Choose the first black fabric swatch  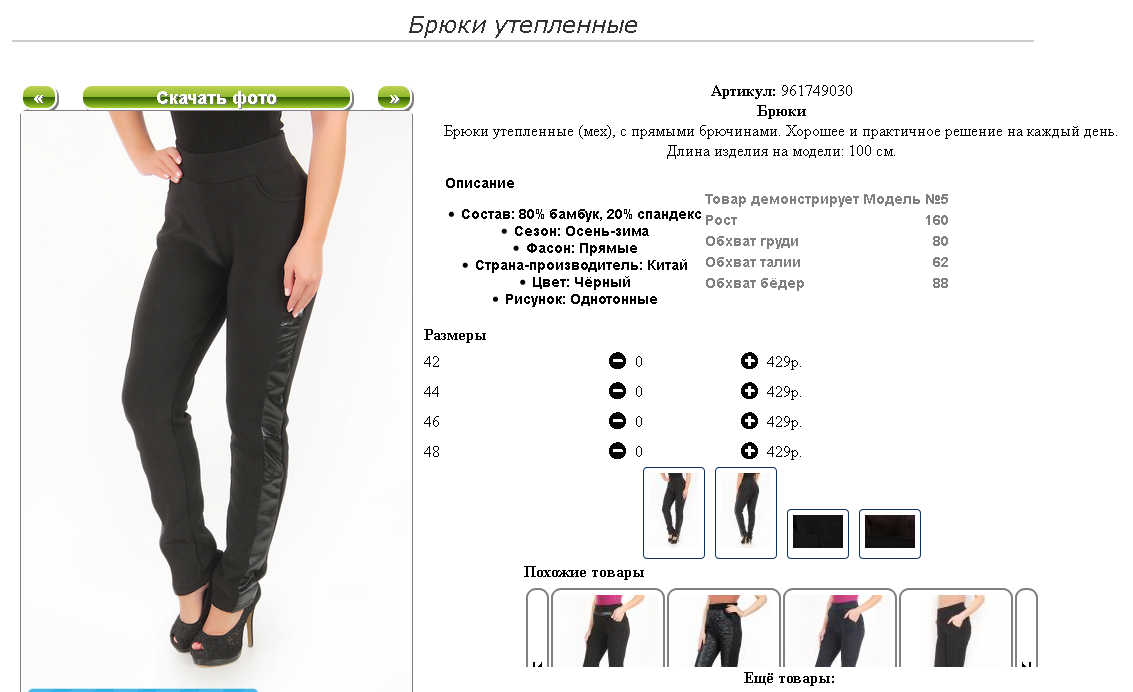click(818, 533)
